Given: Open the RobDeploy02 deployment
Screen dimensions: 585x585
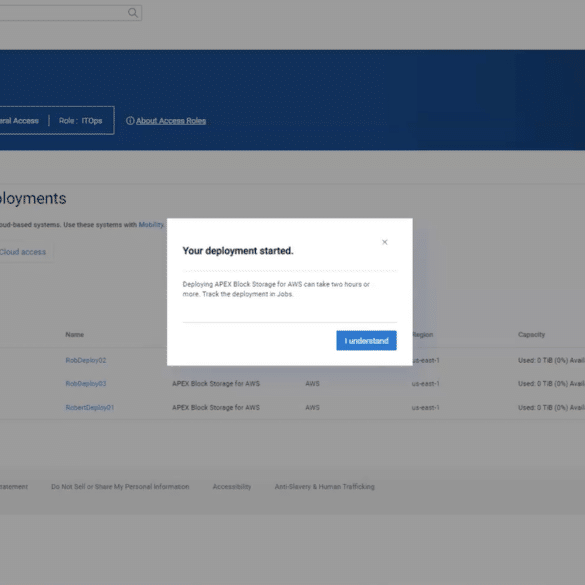Looking at the screenshot, I should (x=86, y=360).
